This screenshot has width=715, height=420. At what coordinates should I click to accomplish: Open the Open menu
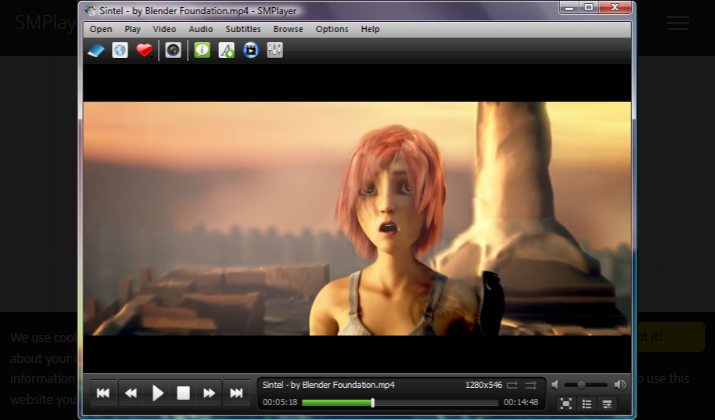101,29
